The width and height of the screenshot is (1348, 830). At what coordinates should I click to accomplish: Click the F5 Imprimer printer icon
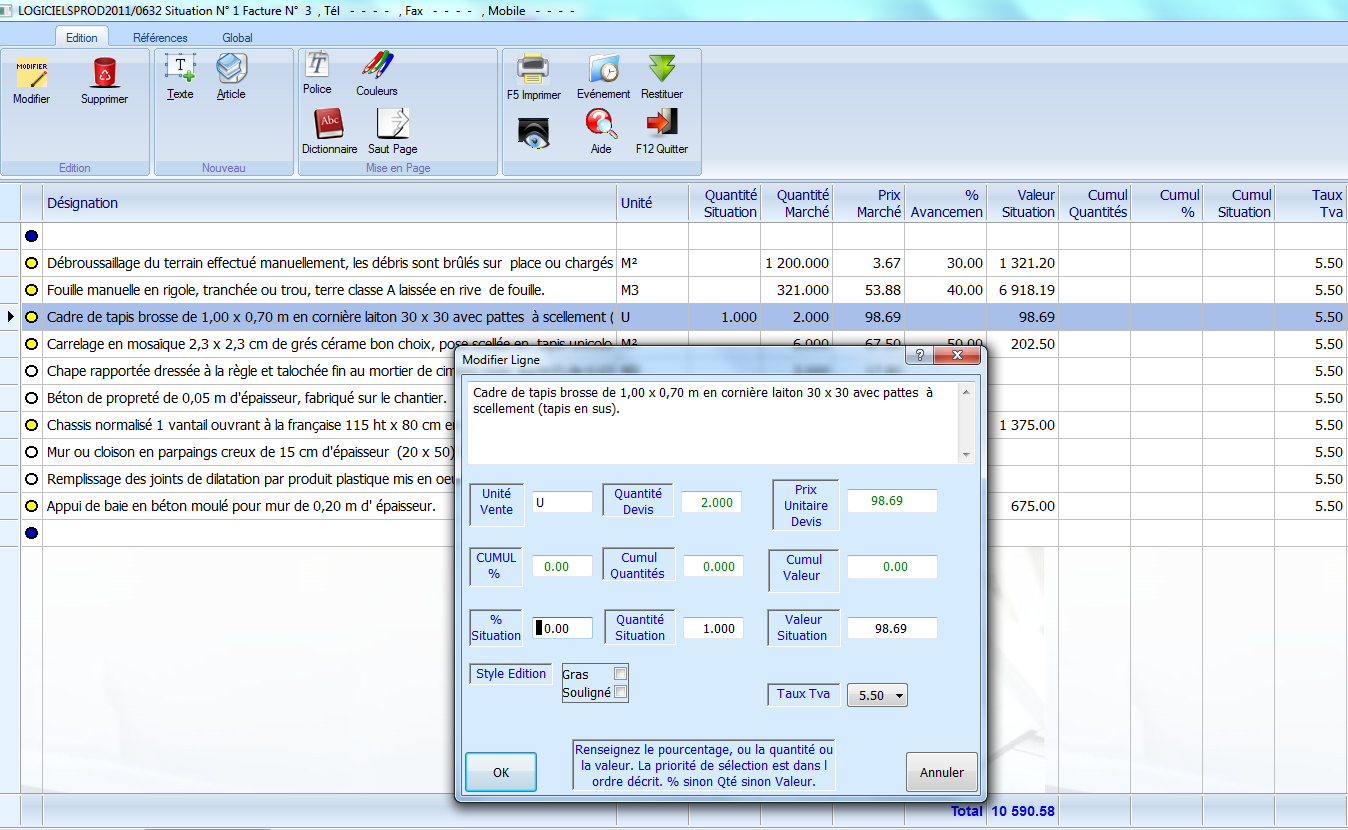[533, 71]
